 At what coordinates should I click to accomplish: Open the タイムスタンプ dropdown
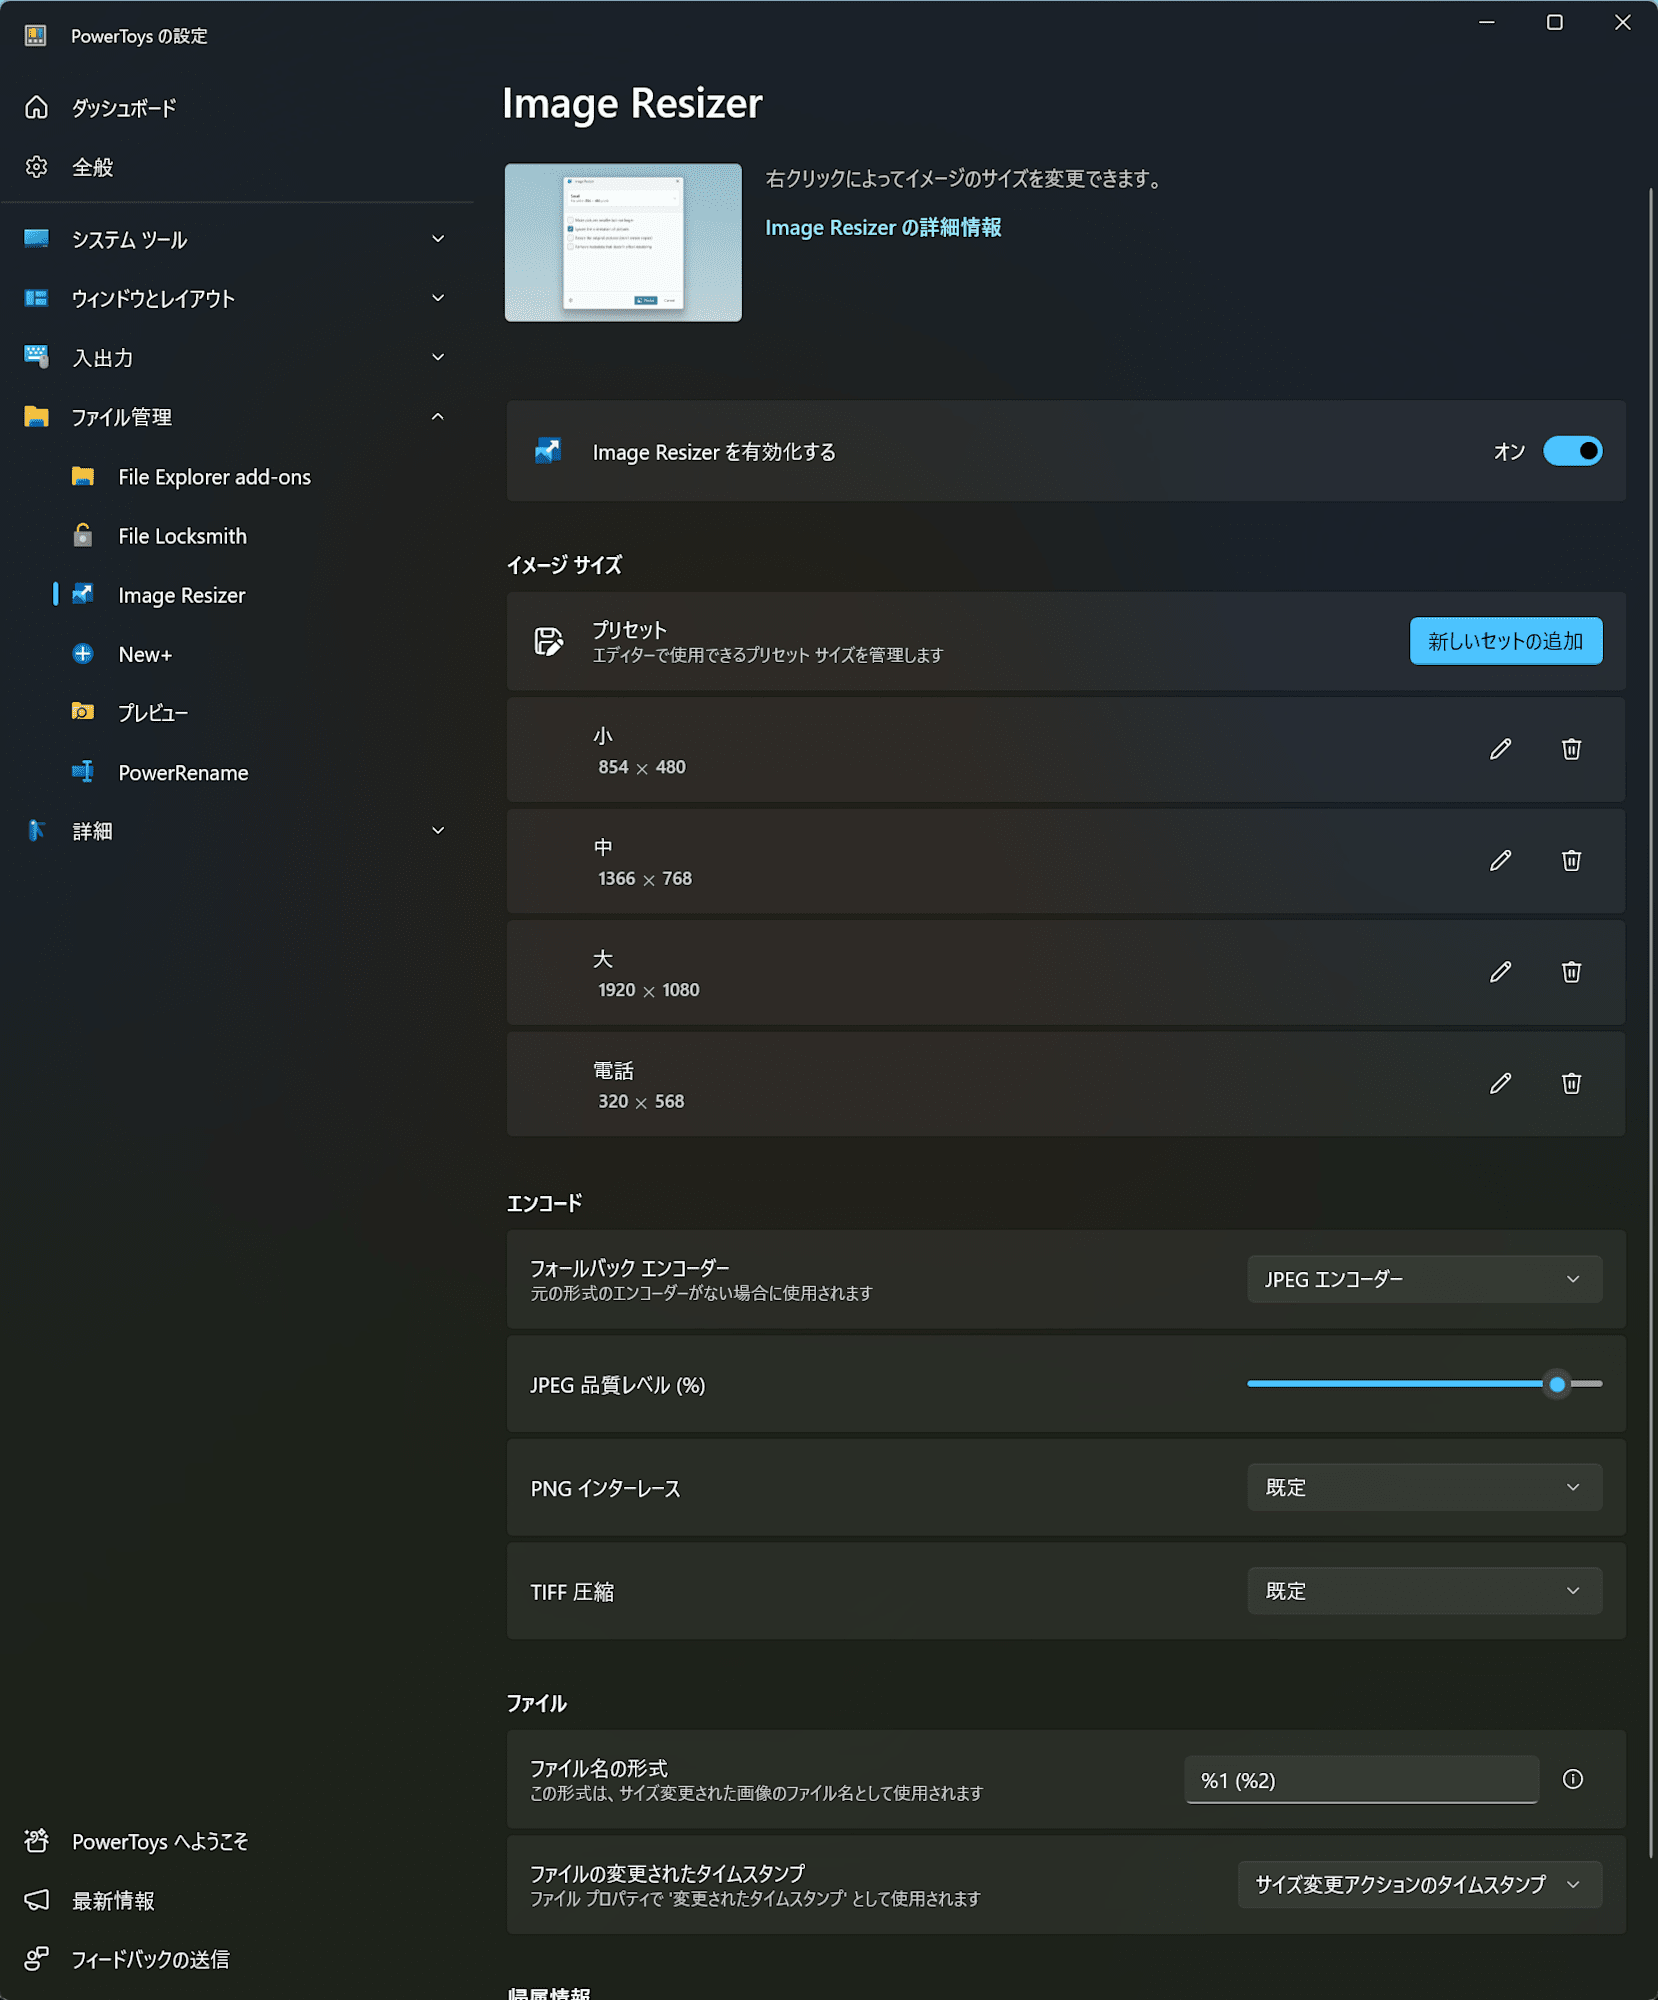tap(1420, 1884)
